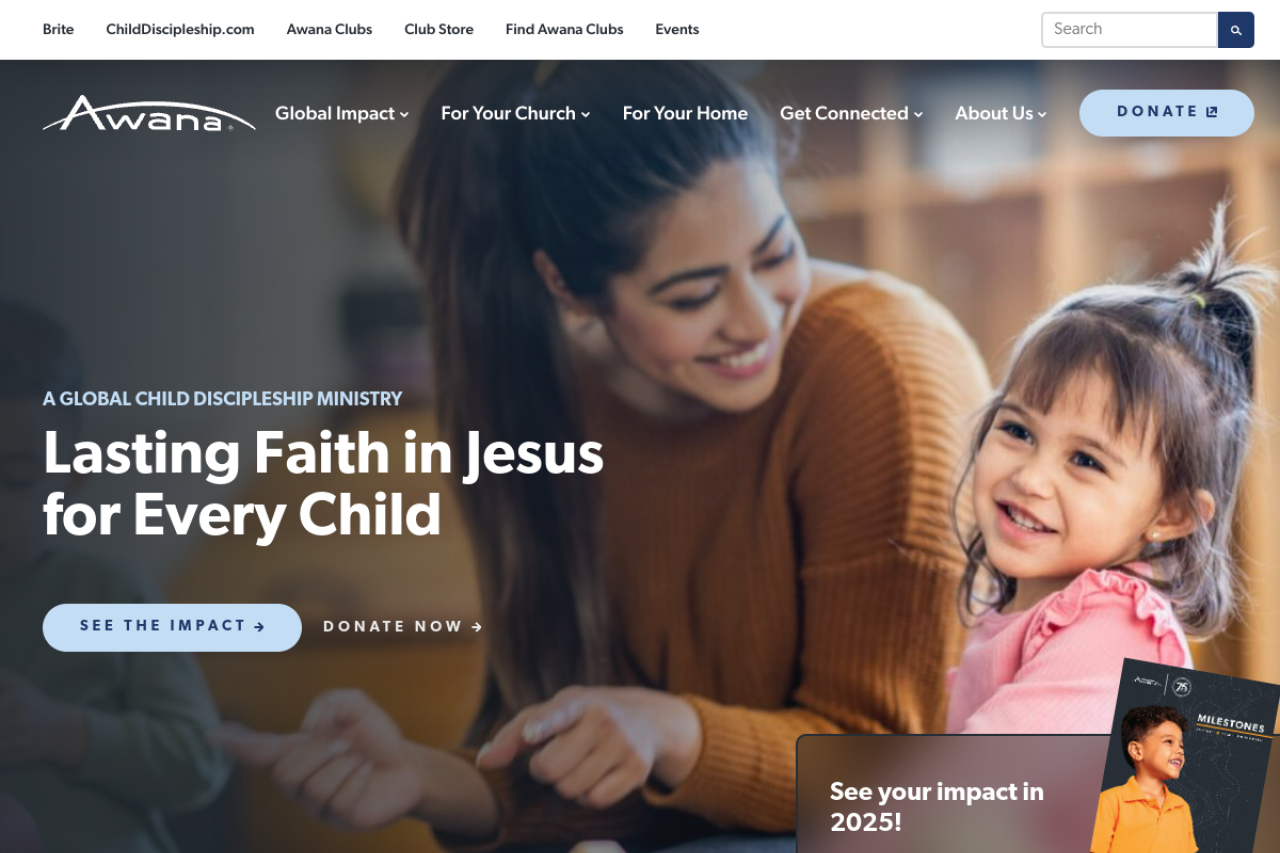
Task: Open Find Awana Clubs link
Action: (564, 29)
